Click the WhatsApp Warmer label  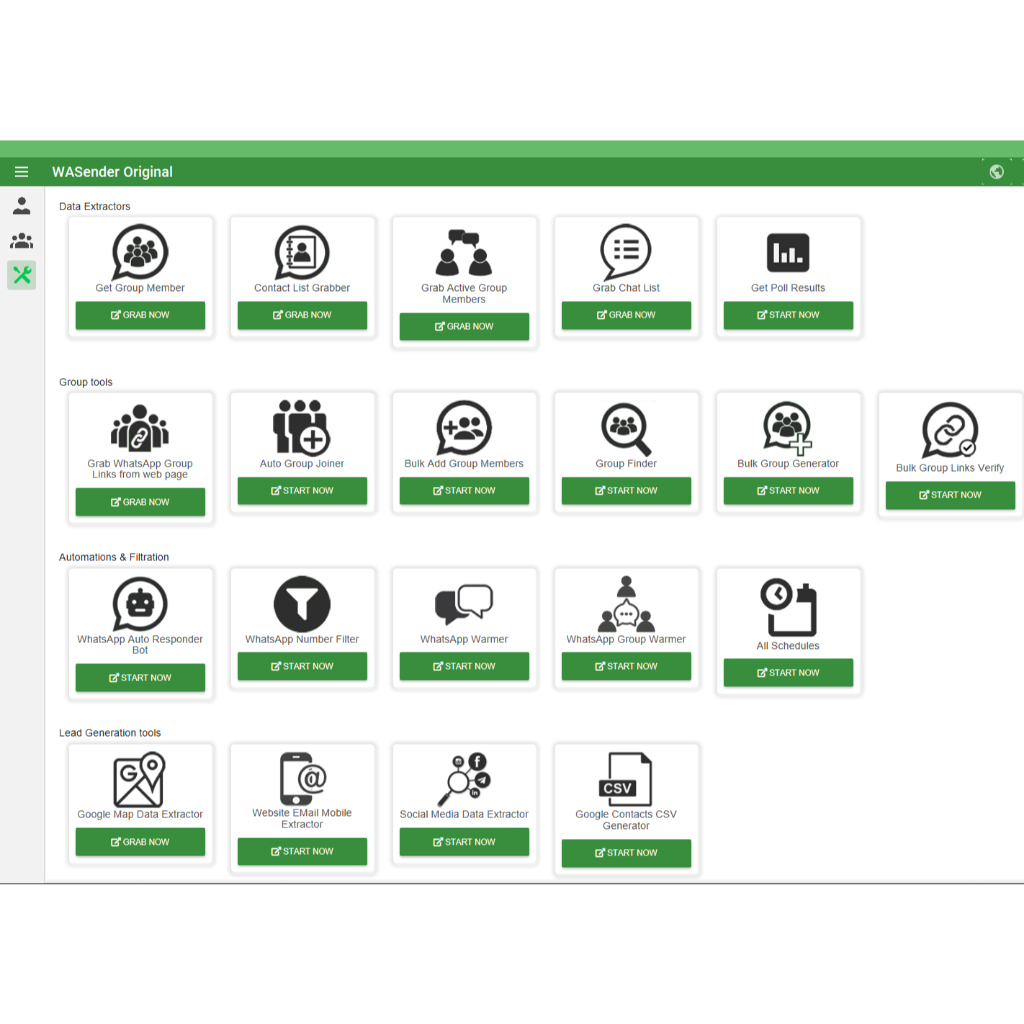coord(464,639)
